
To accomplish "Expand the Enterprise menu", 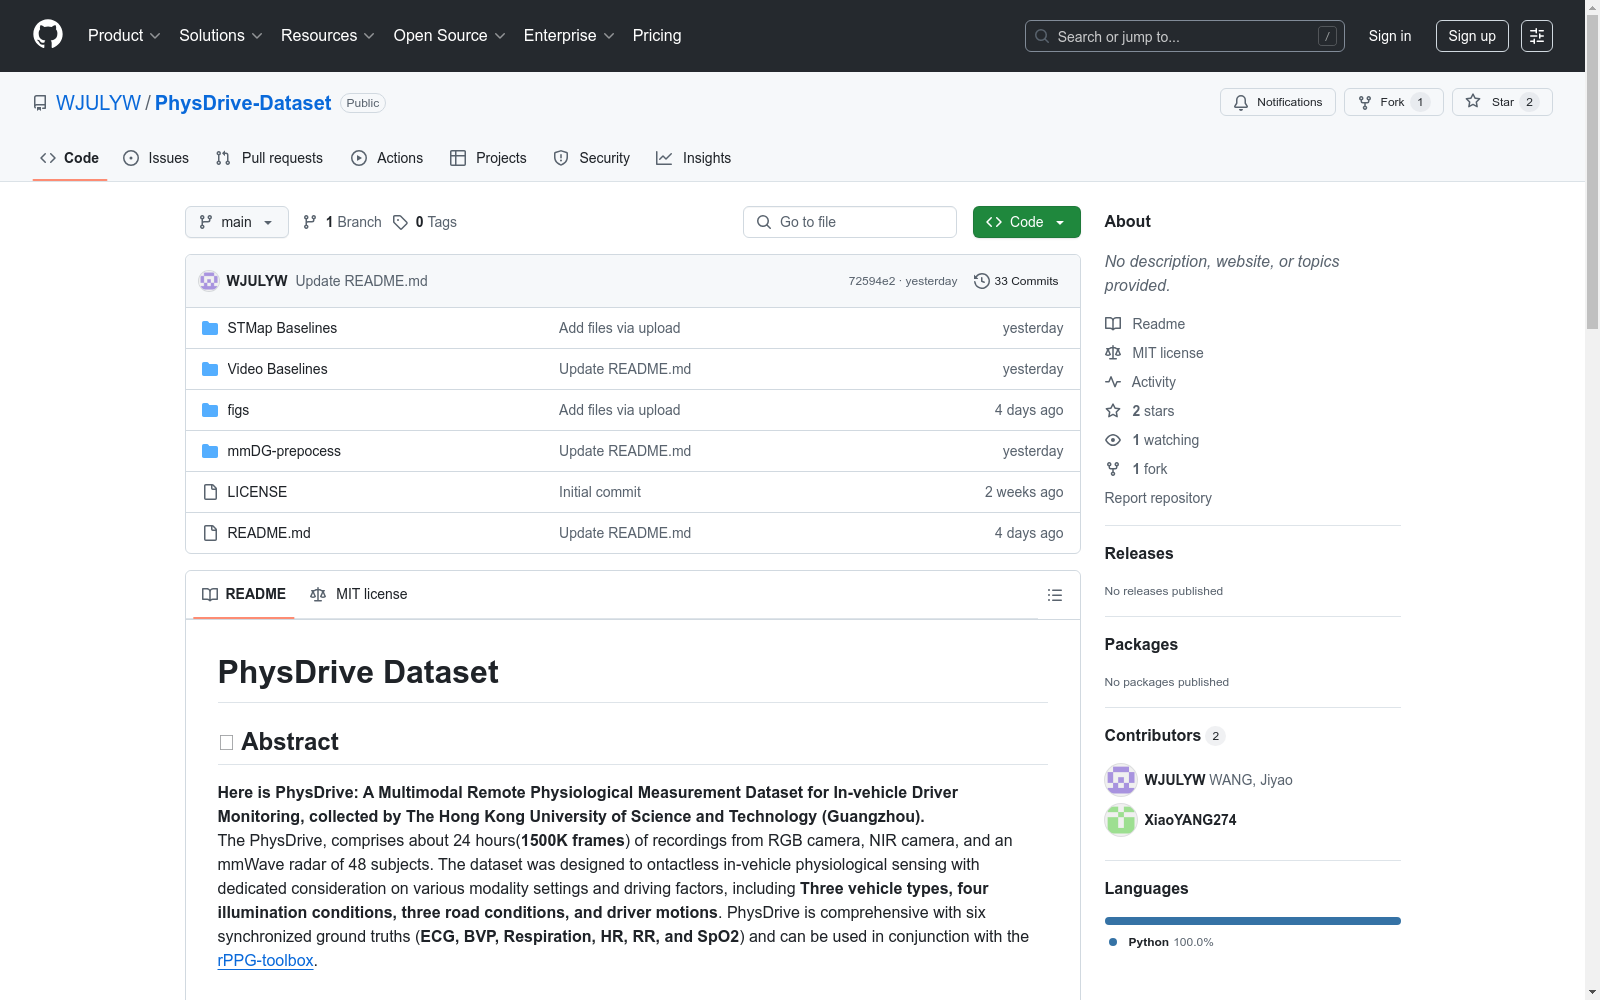I will (x=569, y=35).
